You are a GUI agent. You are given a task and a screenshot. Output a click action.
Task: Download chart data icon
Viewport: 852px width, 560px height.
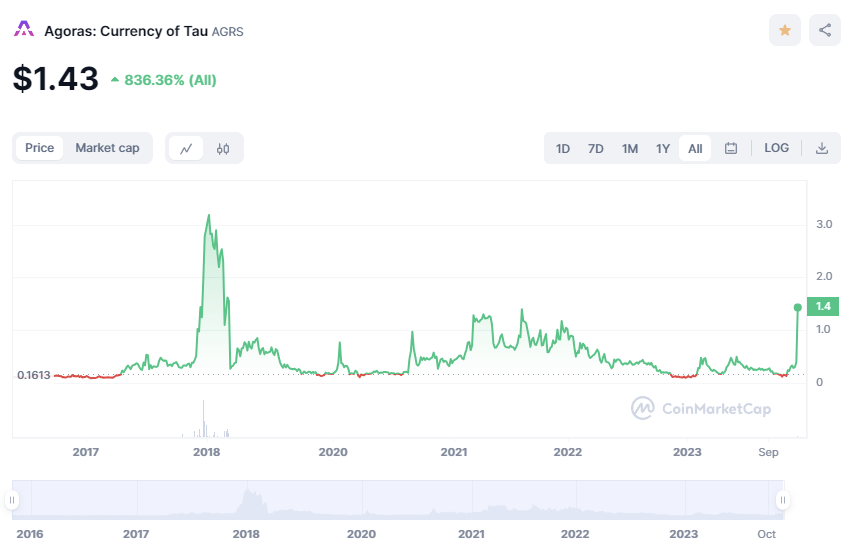click(x=822, y=148)
